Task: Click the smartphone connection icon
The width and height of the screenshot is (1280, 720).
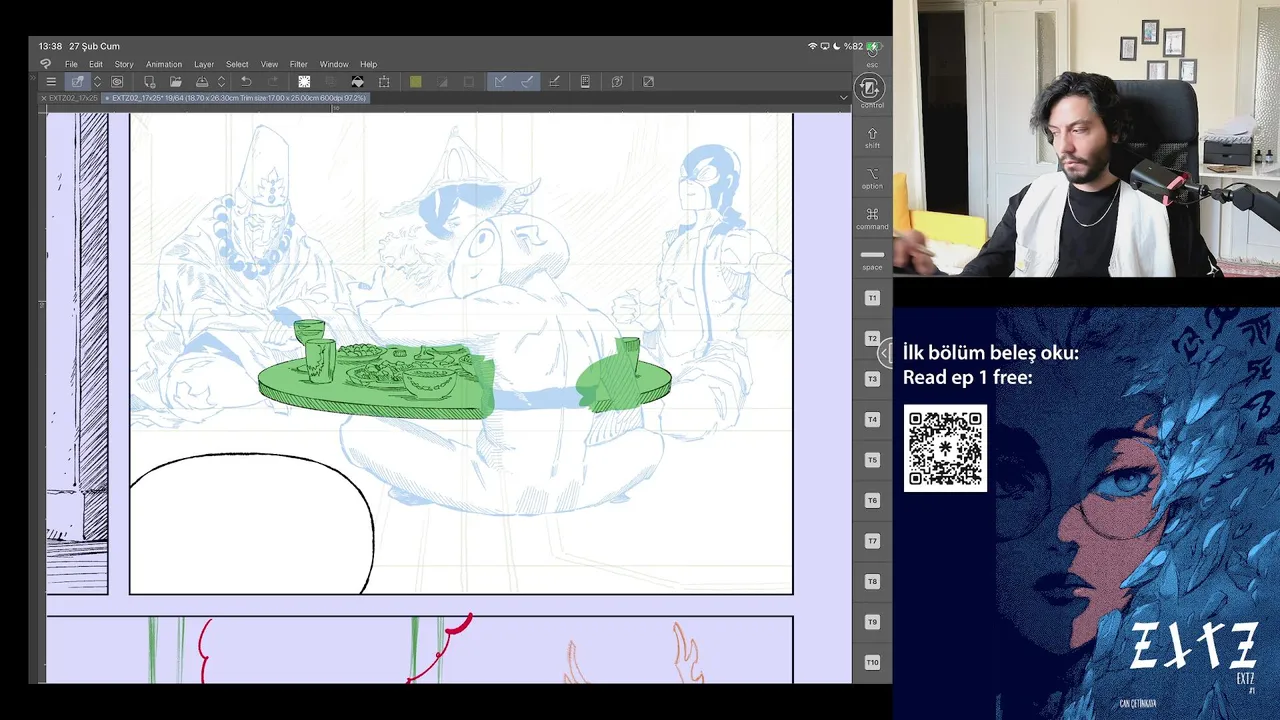Action: coord(586,81)
